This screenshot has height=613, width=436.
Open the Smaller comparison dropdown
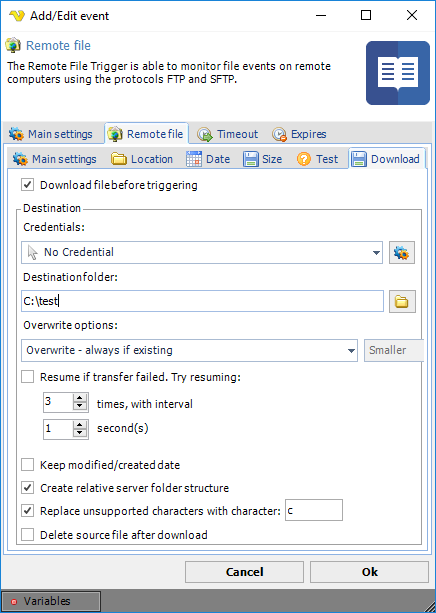click(x=394, y=350)
